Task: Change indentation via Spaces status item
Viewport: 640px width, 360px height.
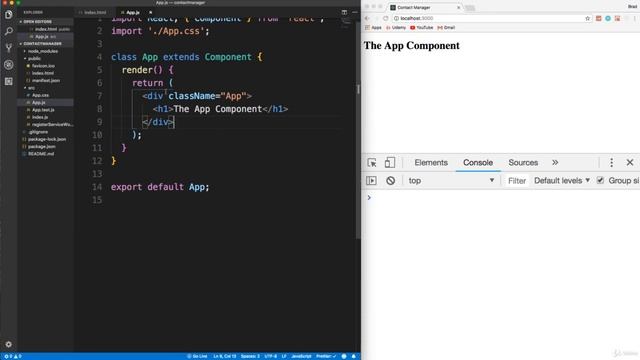Action: pos(250,356)
